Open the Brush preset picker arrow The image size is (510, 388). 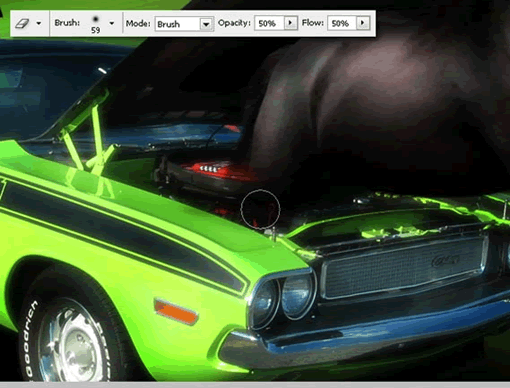click(112, 23)
